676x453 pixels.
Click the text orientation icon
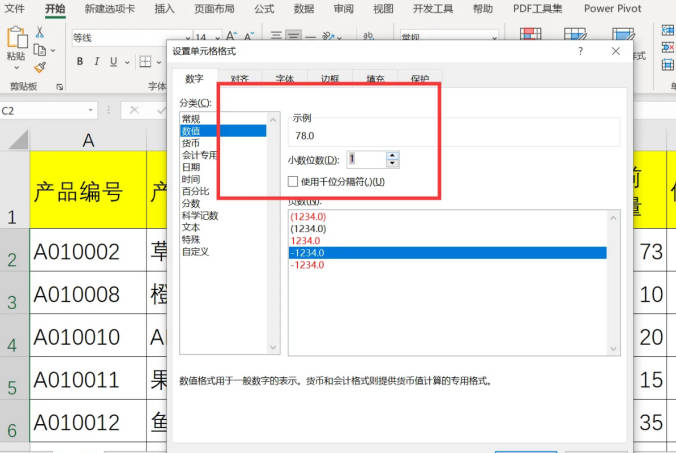(x=328, y=36)
